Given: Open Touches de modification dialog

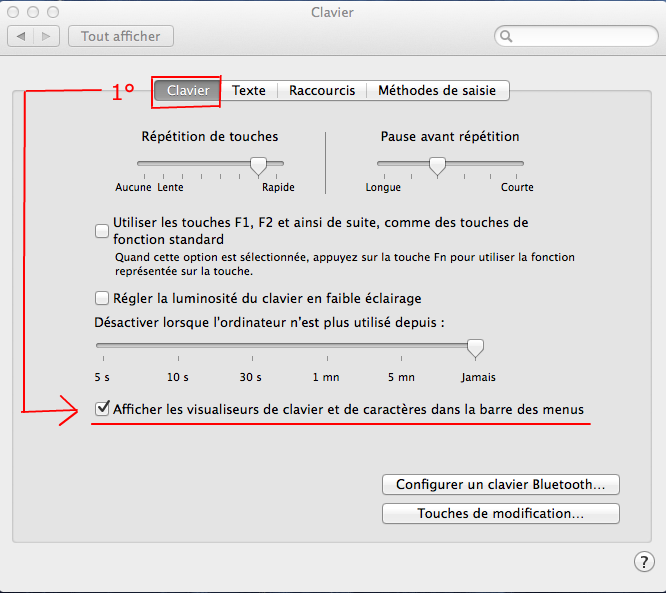Looking at the screenshot, I should 501,514.
